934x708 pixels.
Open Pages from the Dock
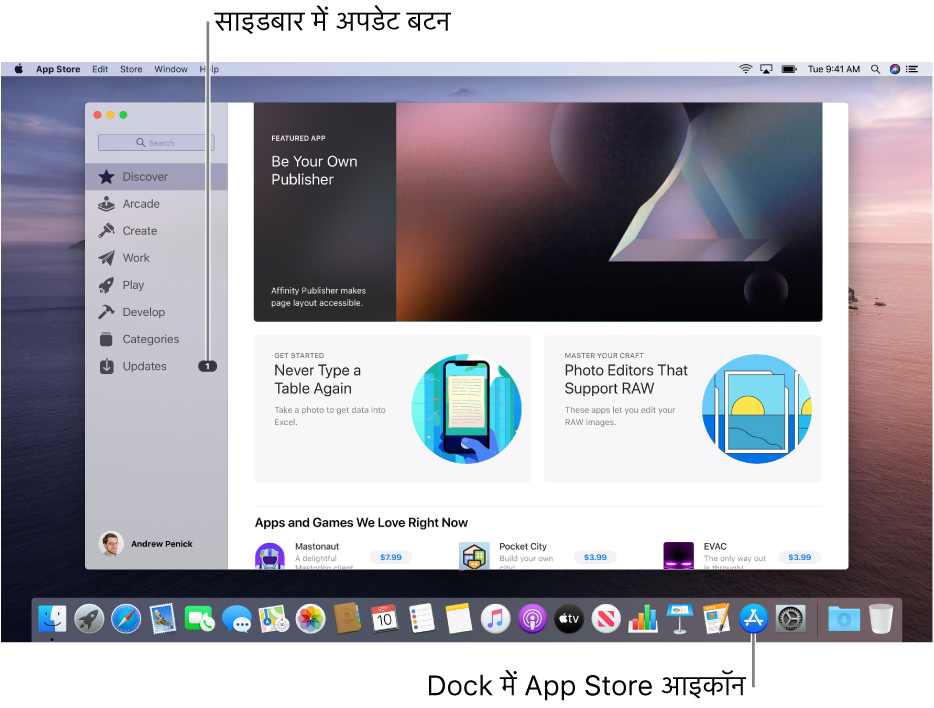[x=717, y=619]
